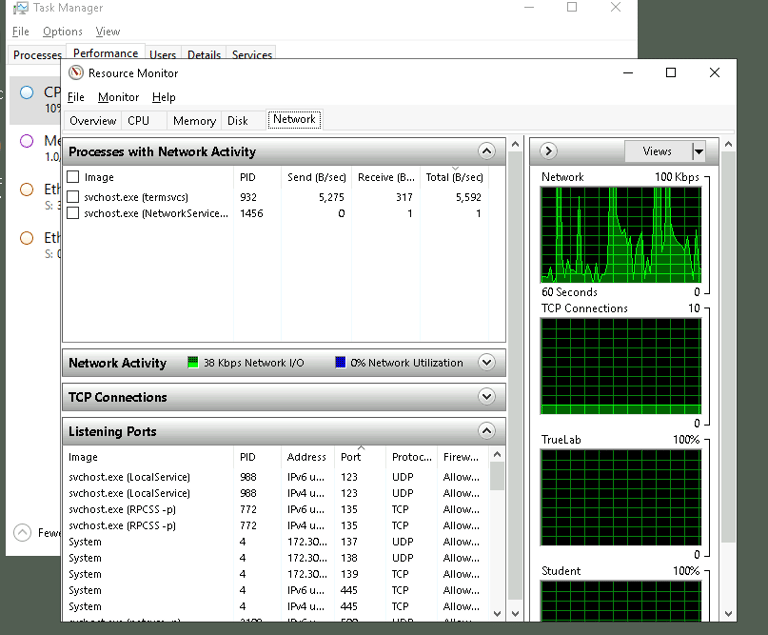The width and height of the screenshot is (768, 635).
Task: Click the Resource Monitor gauge title icon
Action: (76, 73)
